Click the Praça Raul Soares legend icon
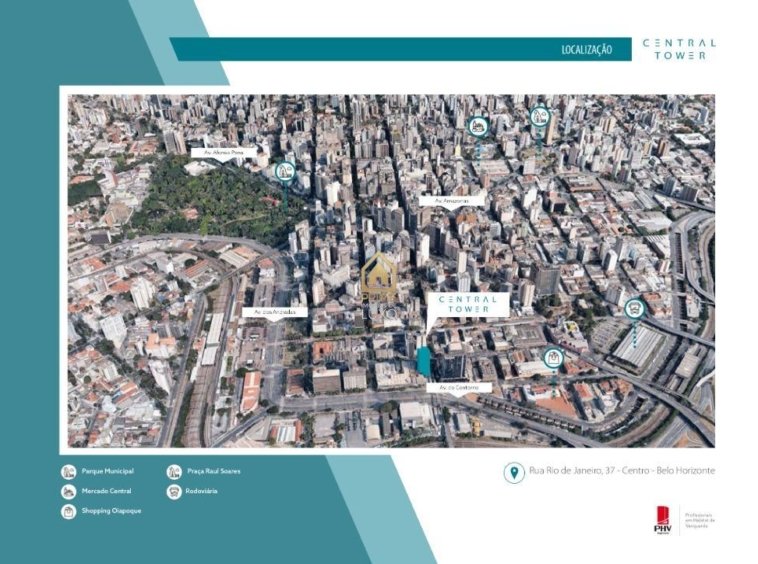 174,471
